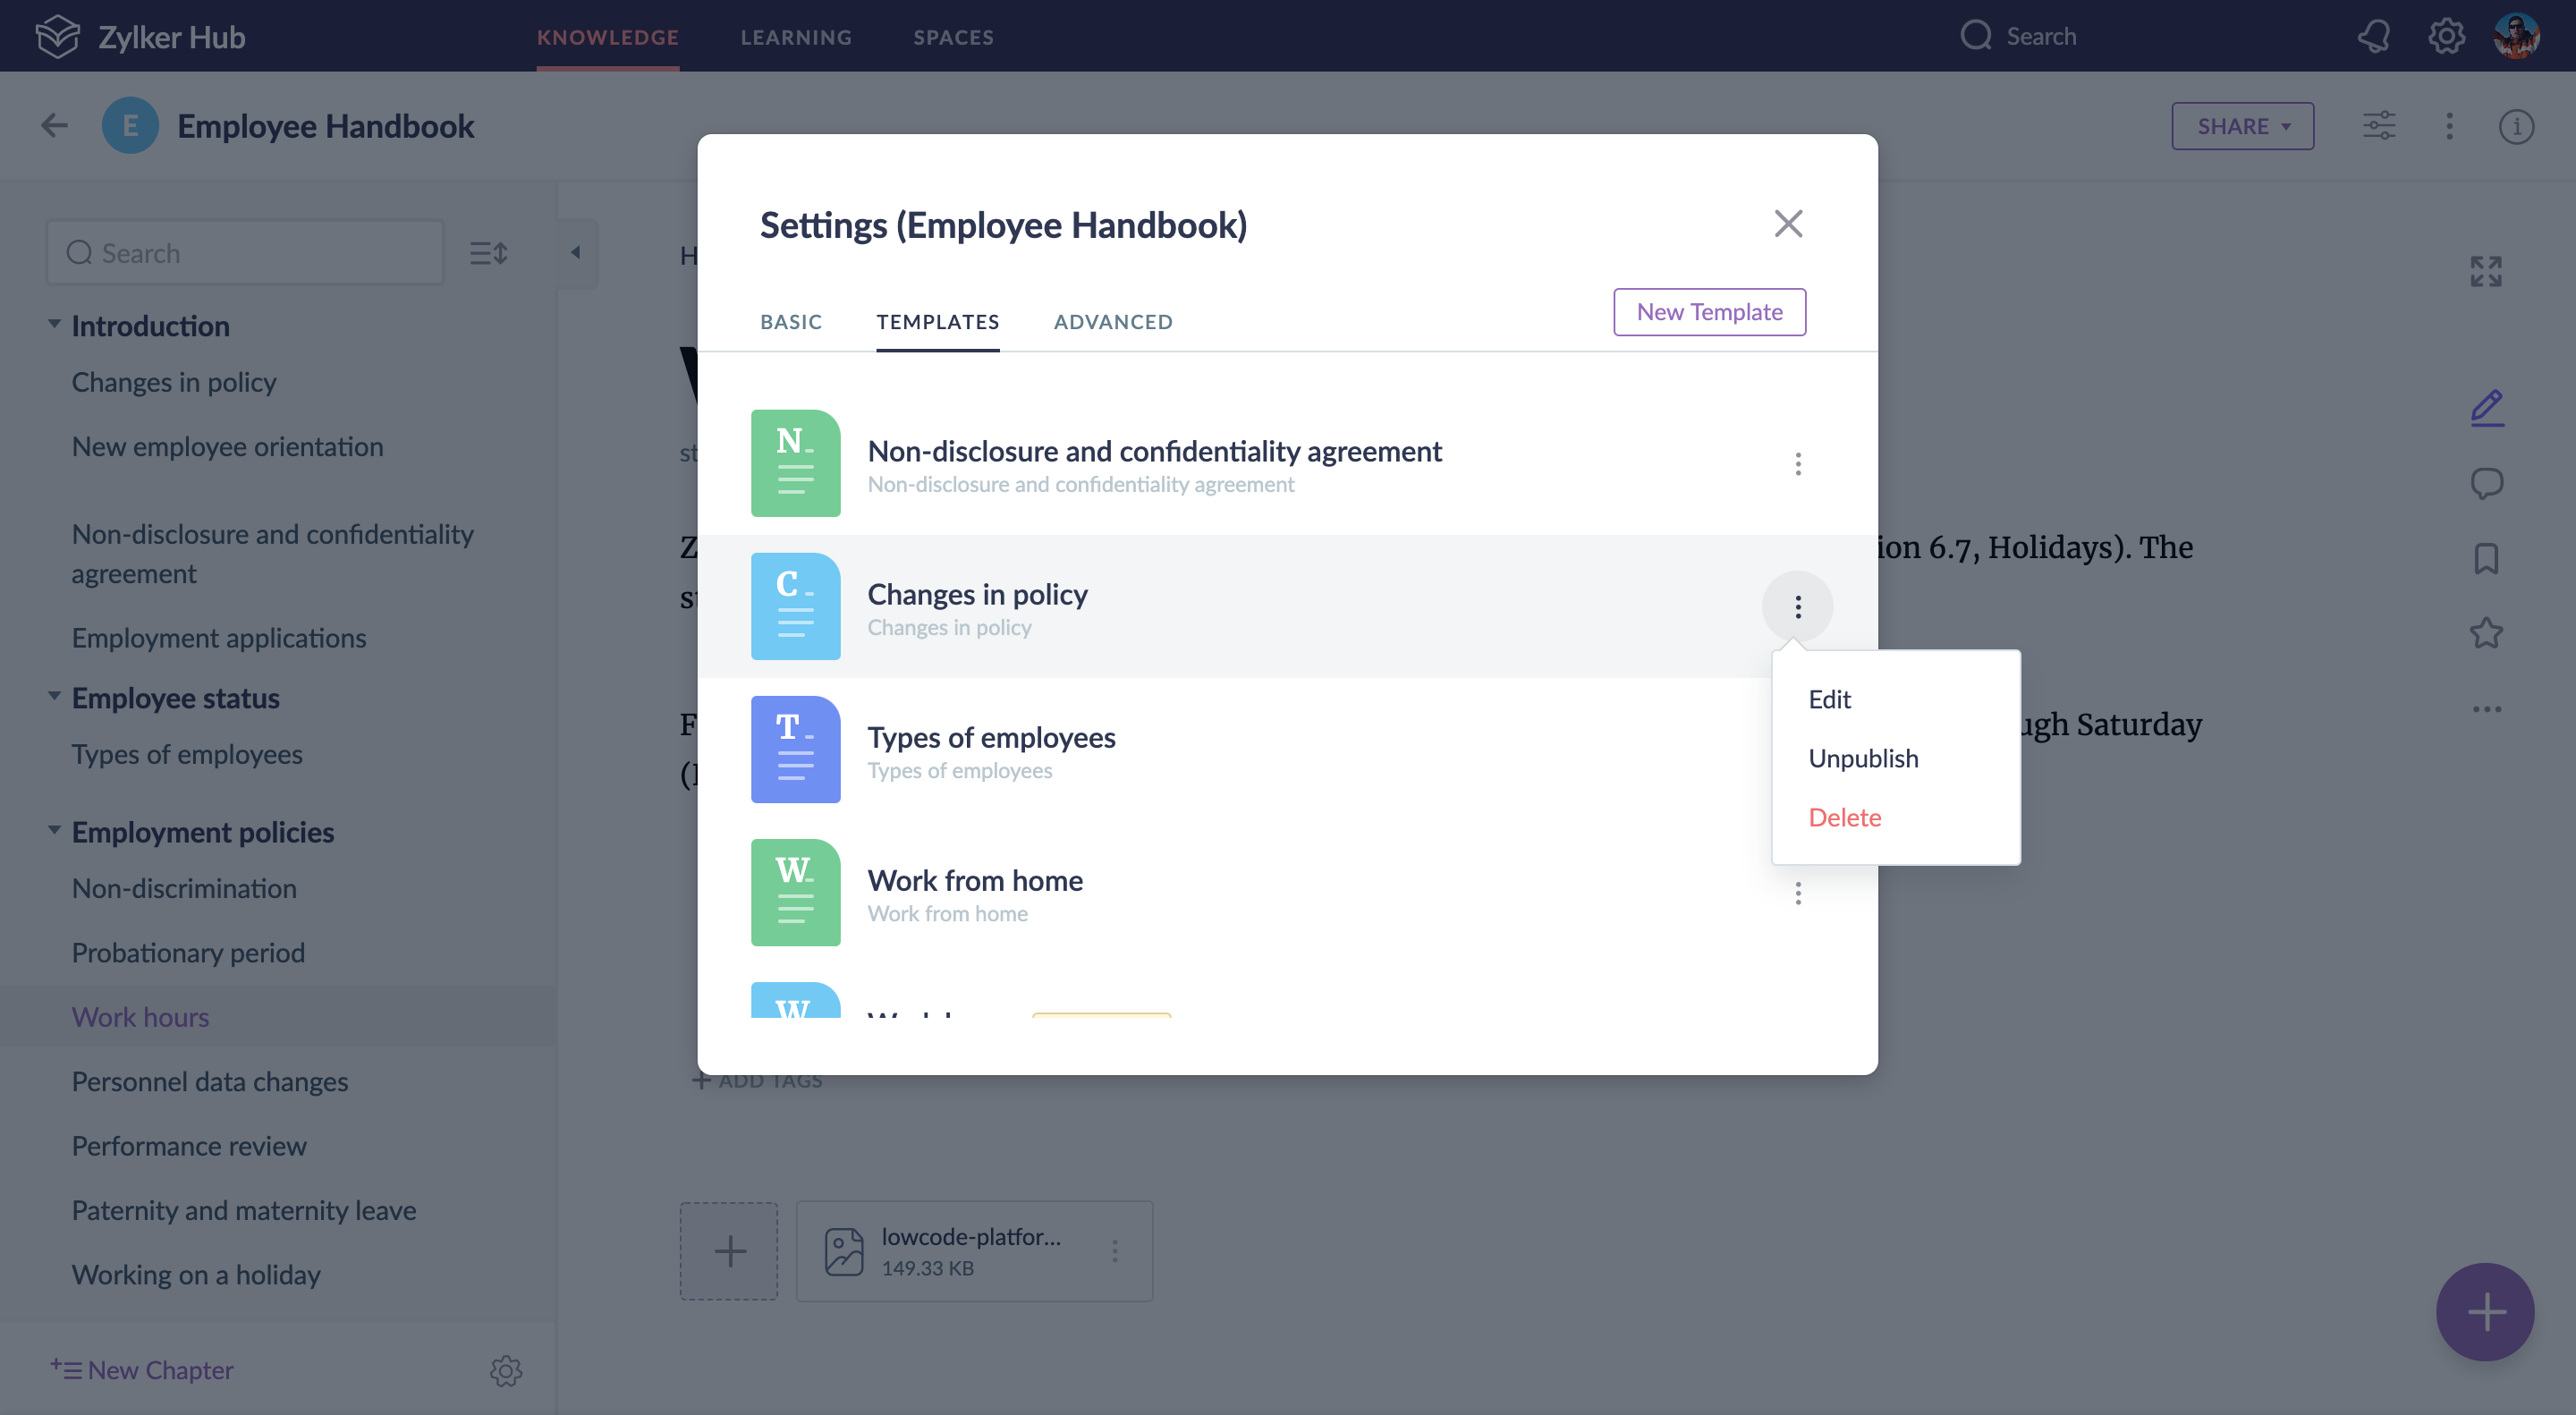The width and height of the screenshot is (2576, 1415).
Task: Collapse the sidebar panel arrow
Action: click(576, 253)
